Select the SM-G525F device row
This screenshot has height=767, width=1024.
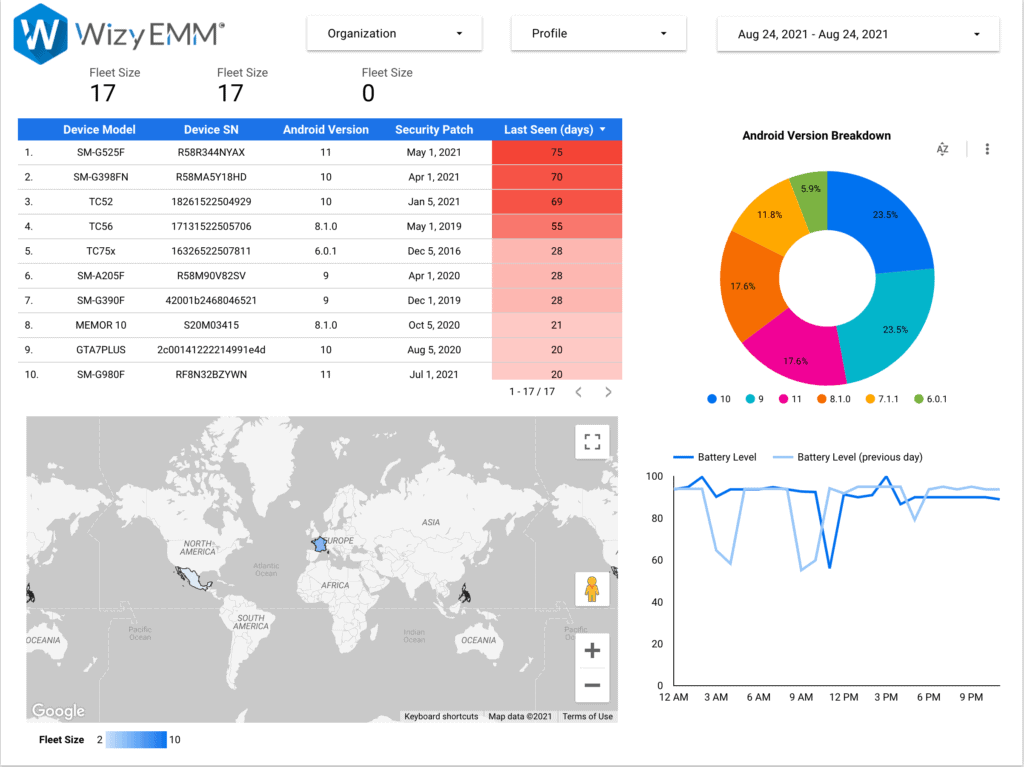99,152
